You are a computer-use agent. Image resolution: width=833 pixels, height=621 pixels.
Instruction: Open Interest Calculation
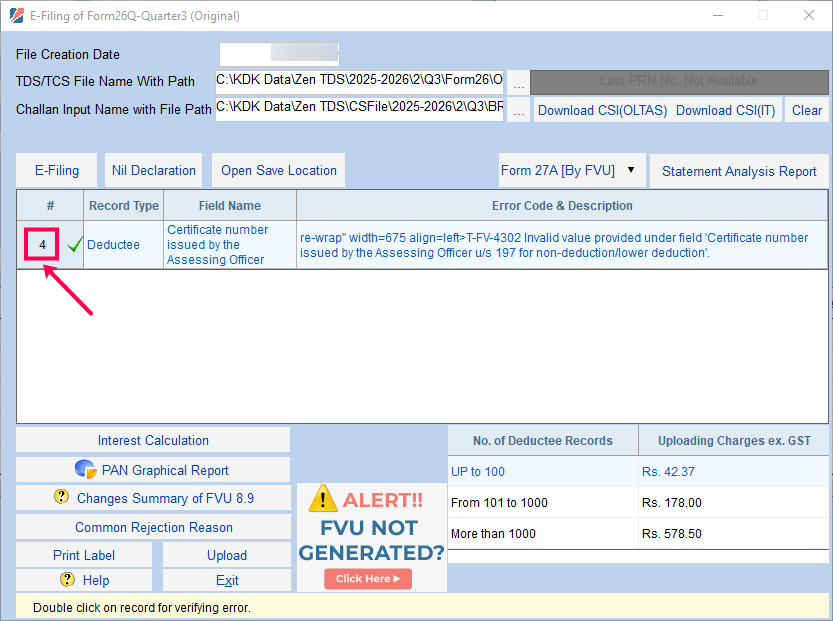pos(153,440)
